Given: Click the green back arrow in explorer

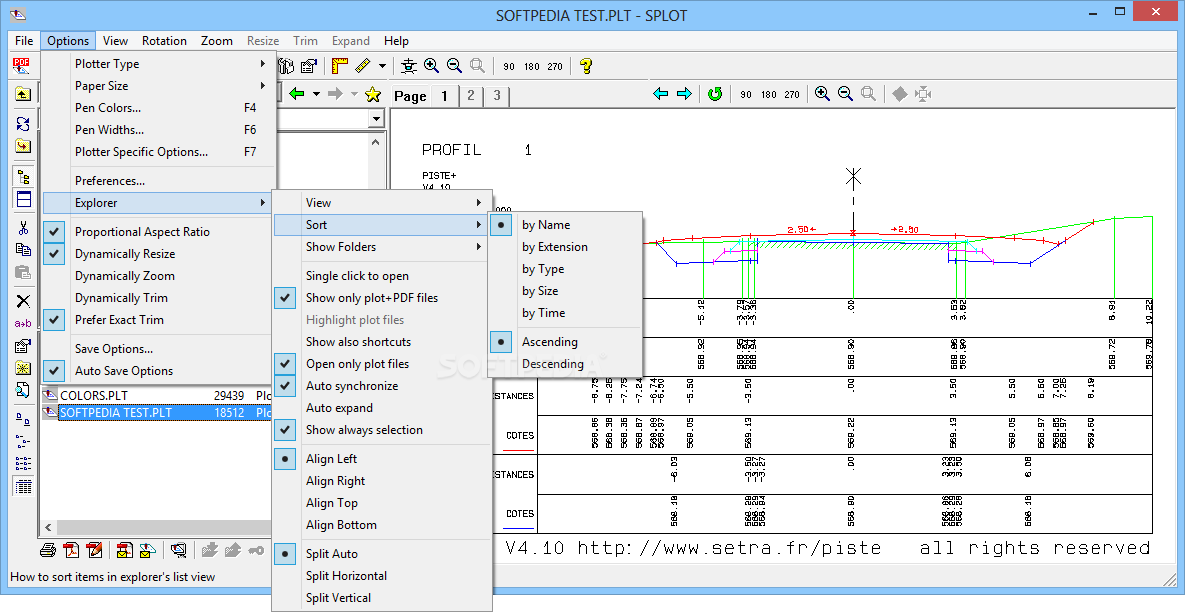Looking at the screenshot, I should (x=296, y=94).
